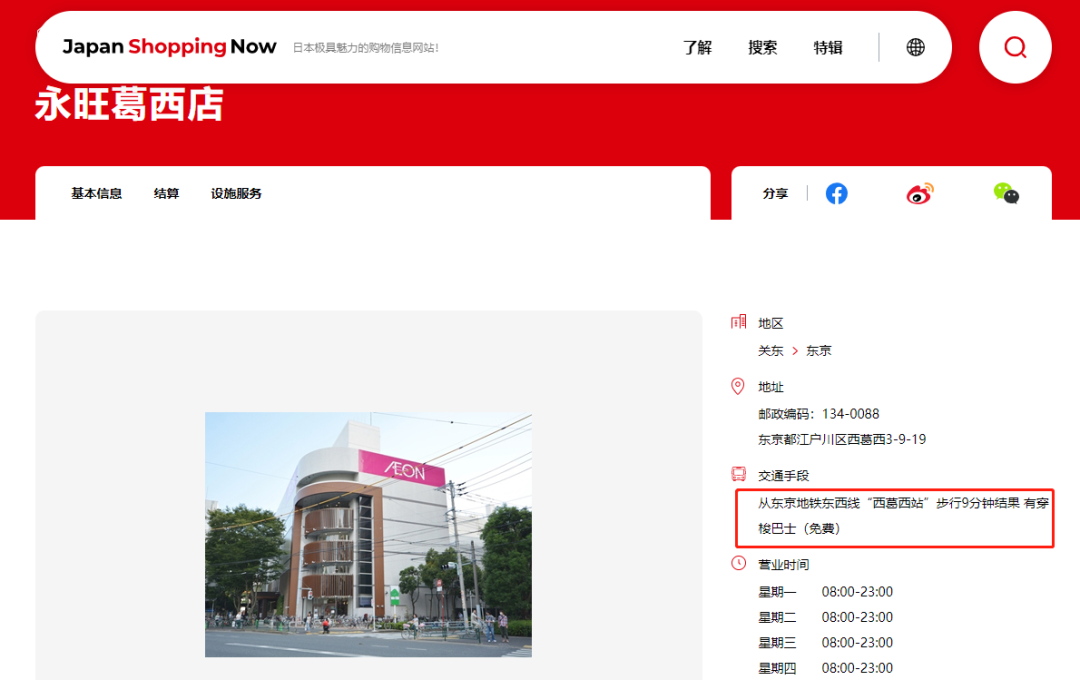The image size is (1080, 680).
Task: Click the round search magnifier button
Action: point(1015,47)
